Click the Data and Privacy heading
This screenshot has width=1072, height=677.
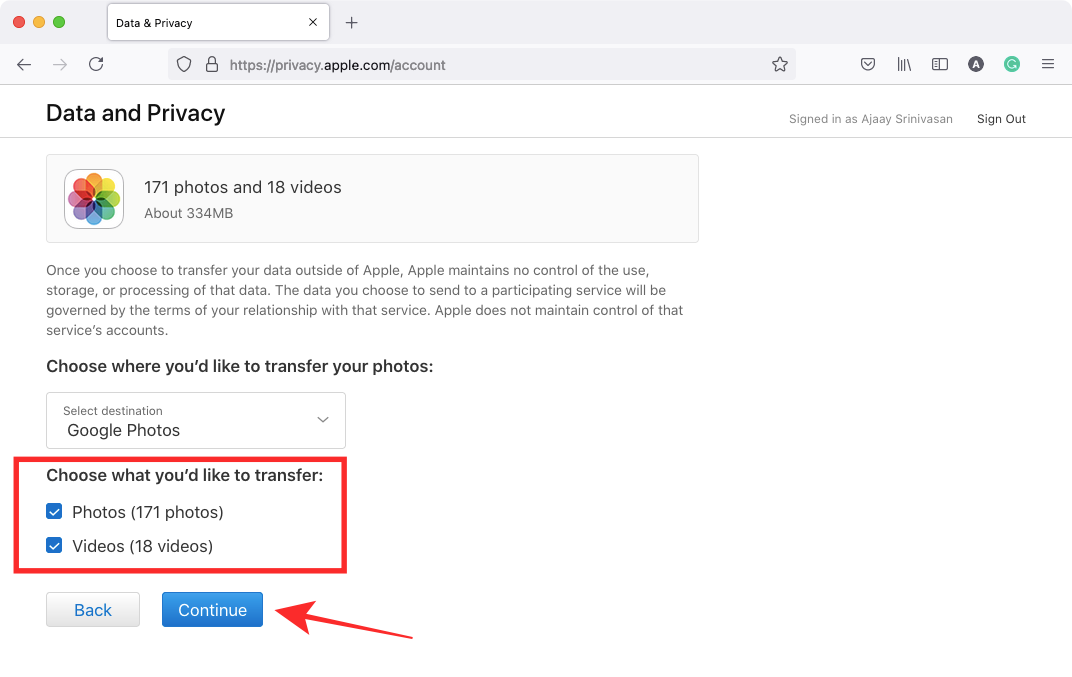(135, 113)
